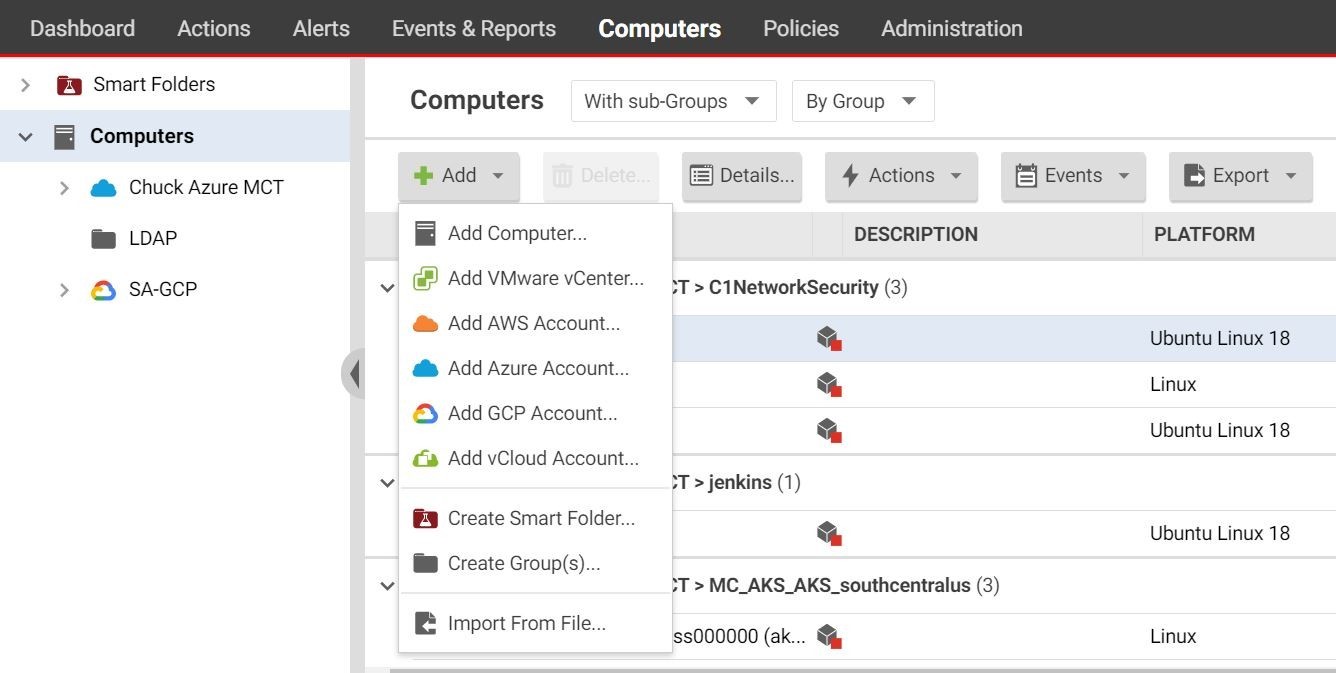This screenshot has height=673, width=1336.
Task: Open the With sub-Groups dropdown
Action: pos(673,101)
